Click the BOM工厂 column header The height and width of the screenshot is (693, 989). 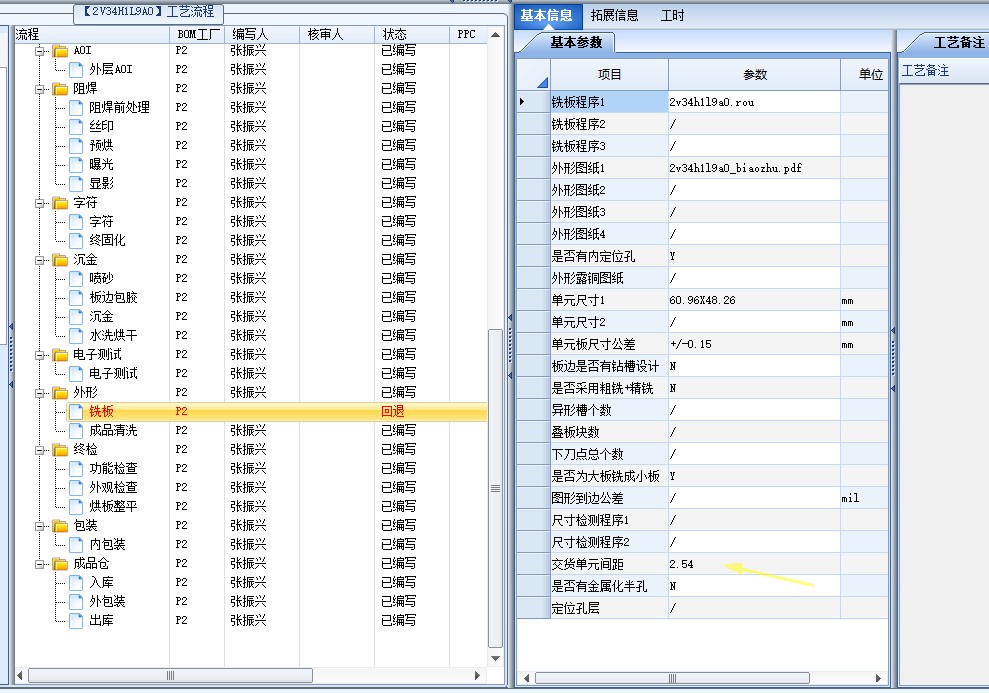[x=197, y=34]
